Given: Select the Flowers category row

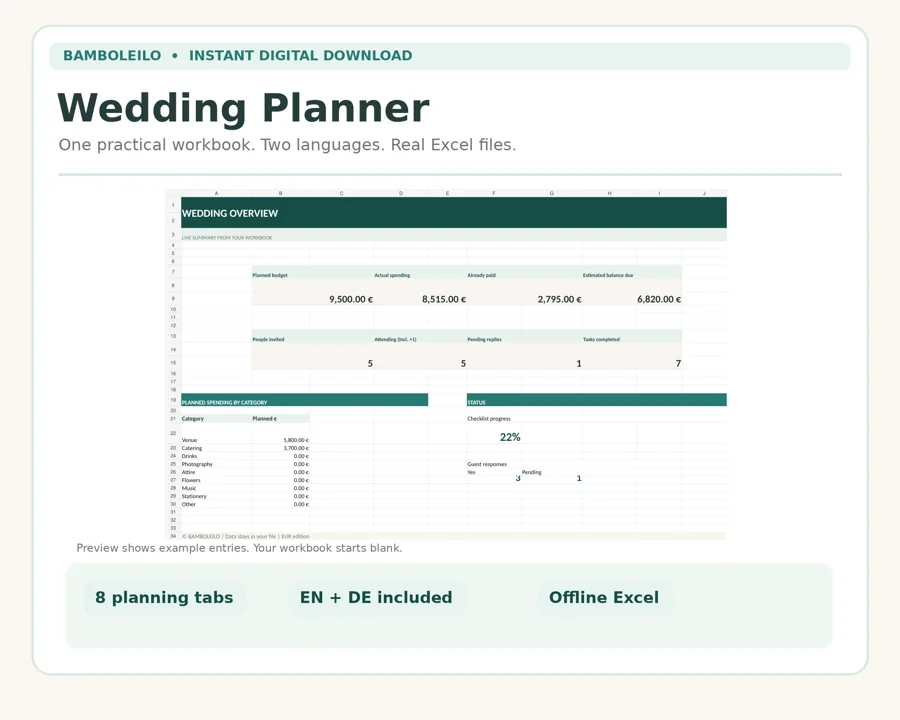Looking at the screenshot, I should [x=245, y=480].
